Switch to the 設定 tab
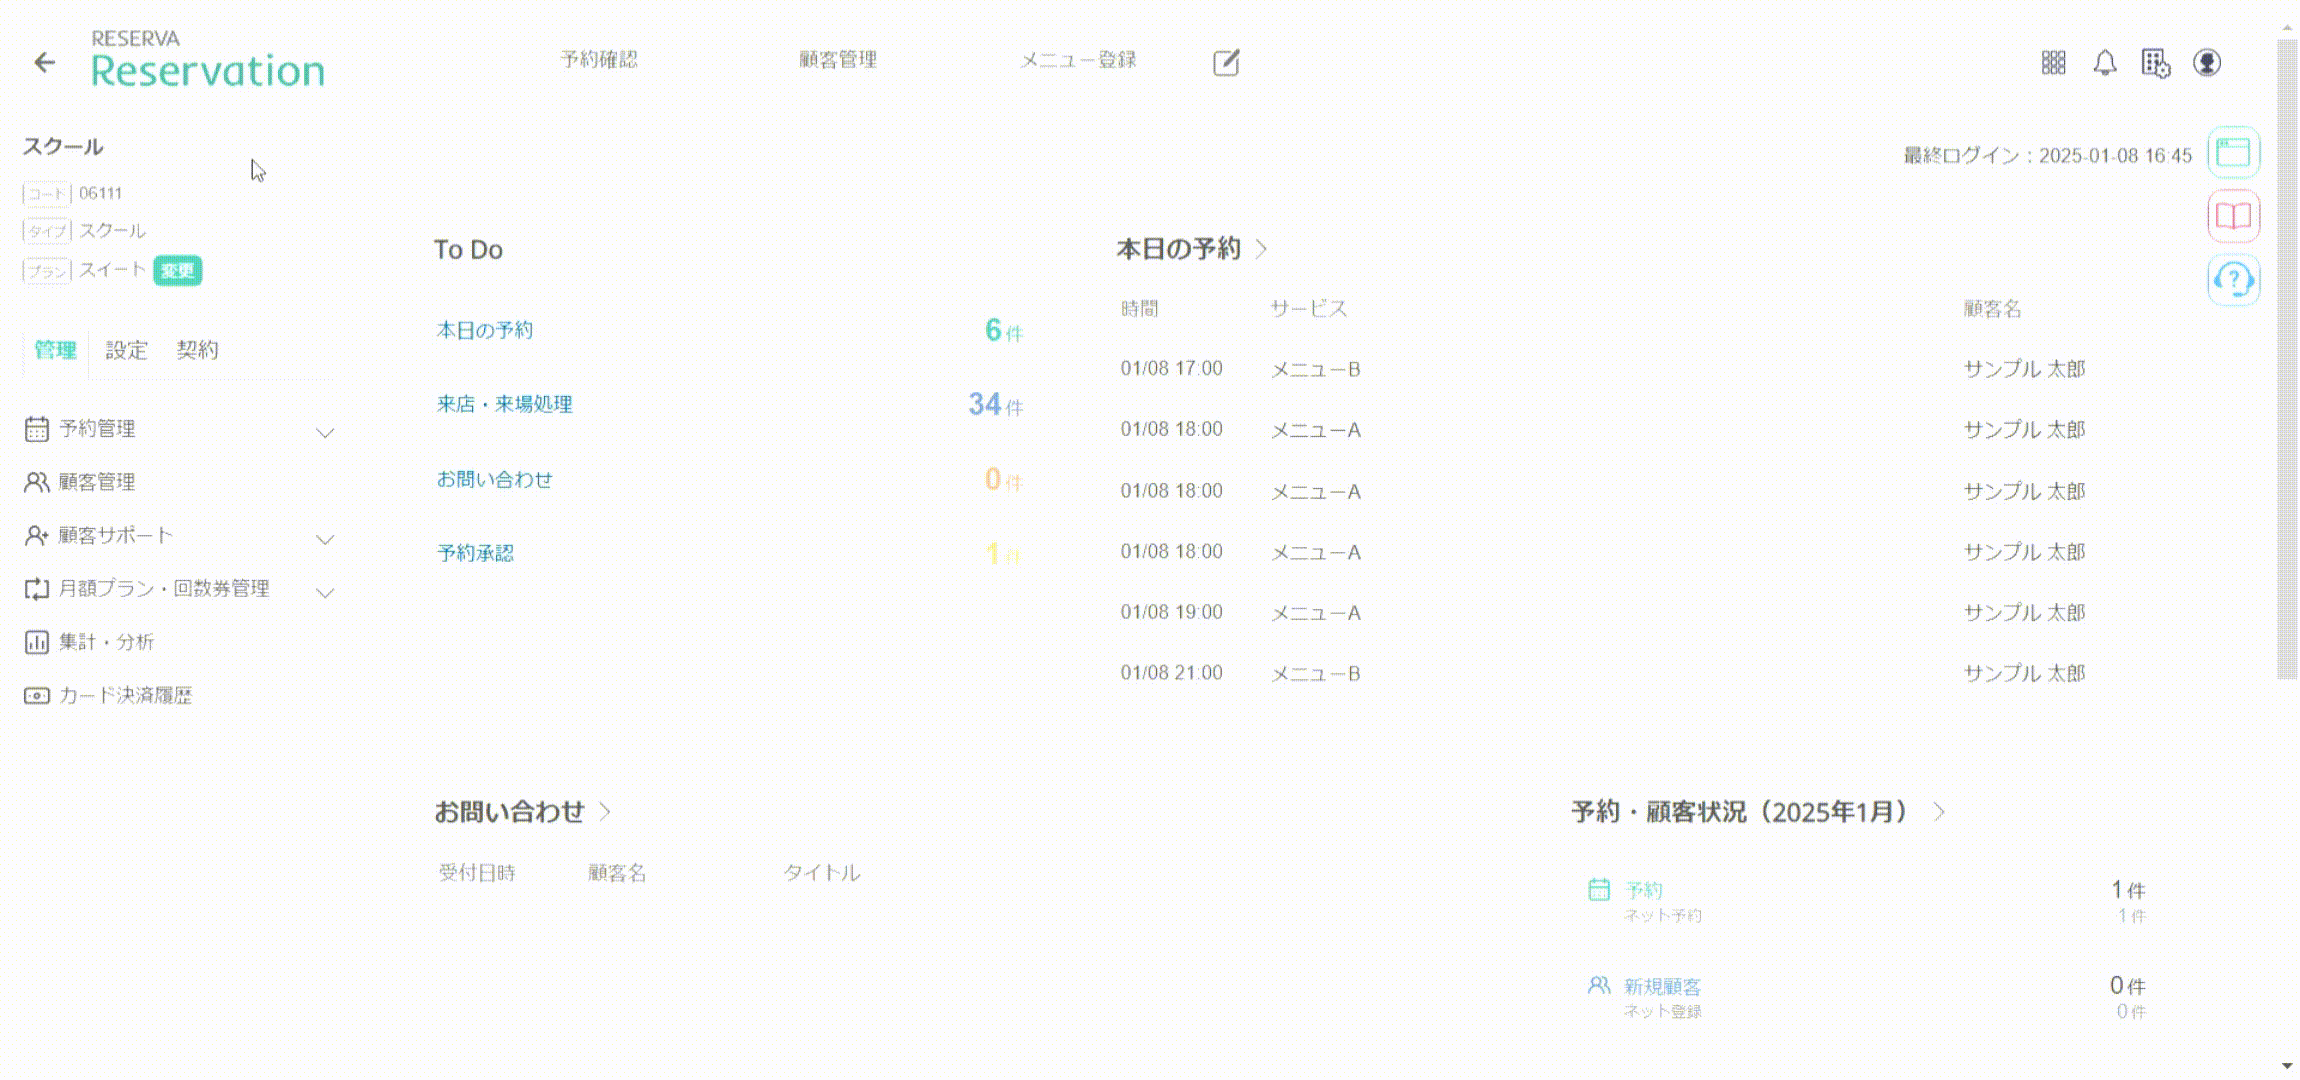Viewport: 2300px width, 1080px height. pyautogui.click(x=126, y=350)
